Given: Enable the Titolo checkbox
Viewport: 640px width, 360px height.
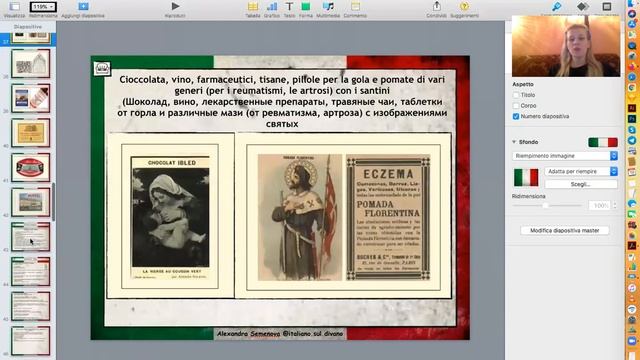Looking at the screenshot, I should click(516, 95).
